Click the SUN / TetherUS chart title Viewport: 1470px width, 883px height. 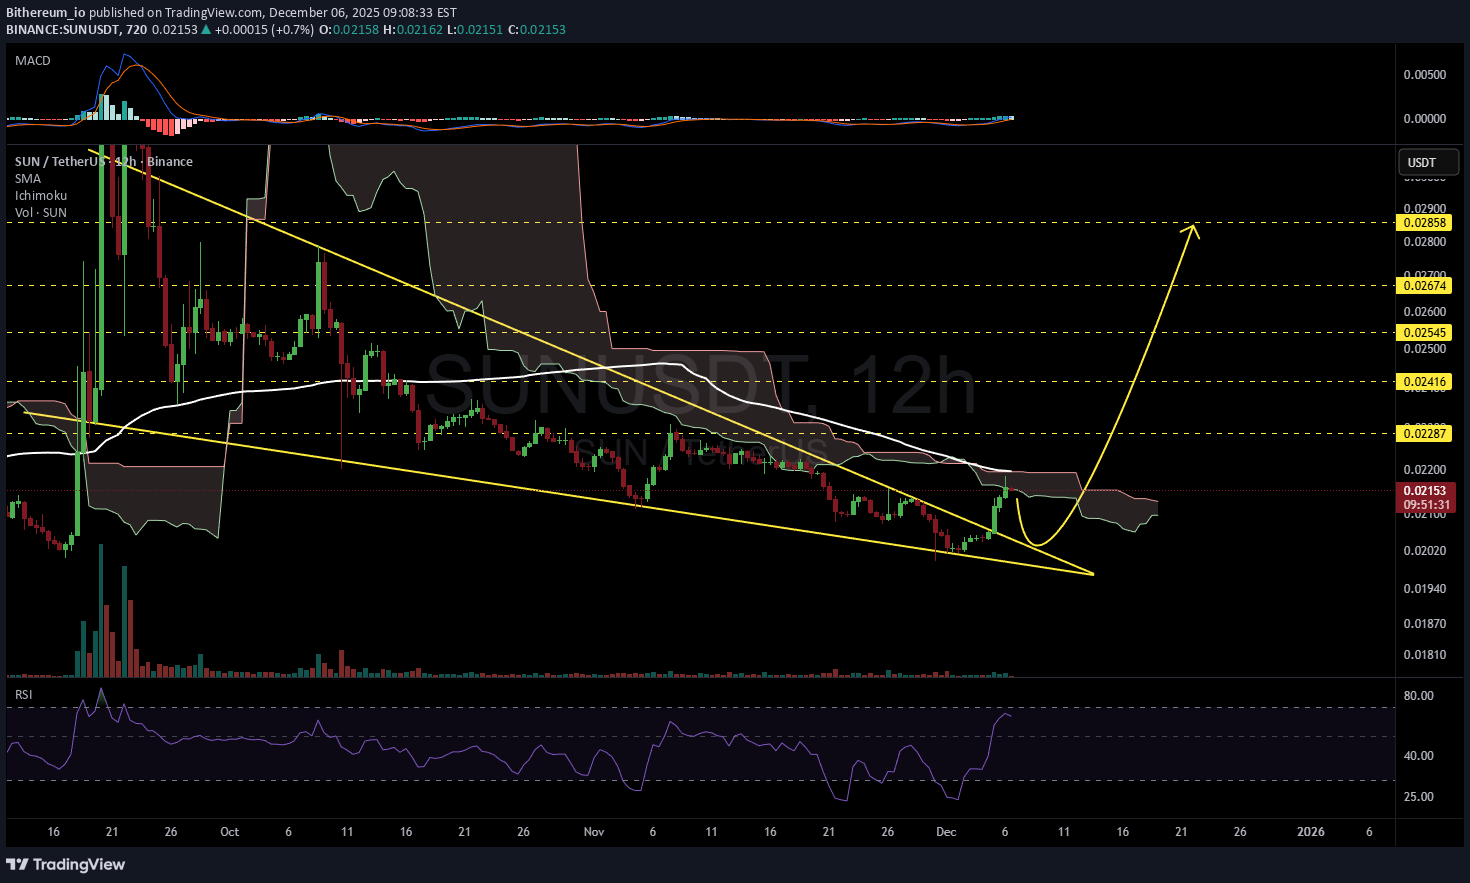coord(60,162)
